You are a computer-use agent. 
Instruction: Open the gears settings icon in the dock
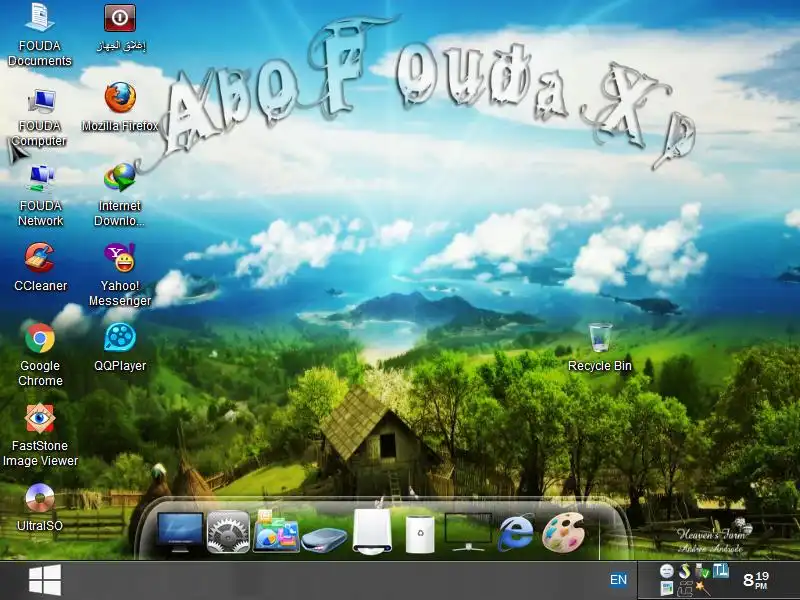point(228,532)
